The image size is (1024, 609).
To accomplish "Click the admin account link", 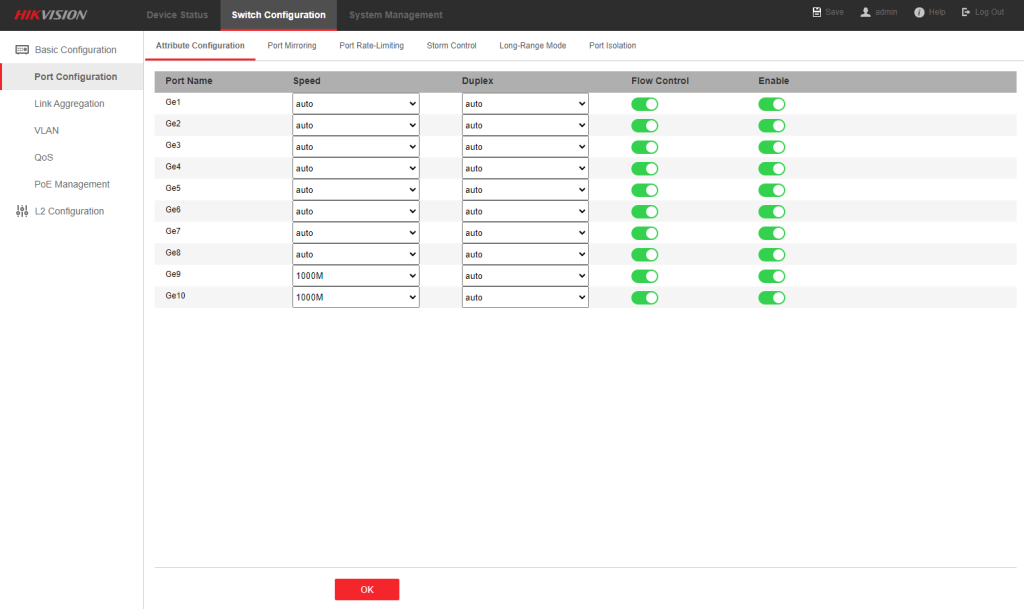I will point(886,12).
